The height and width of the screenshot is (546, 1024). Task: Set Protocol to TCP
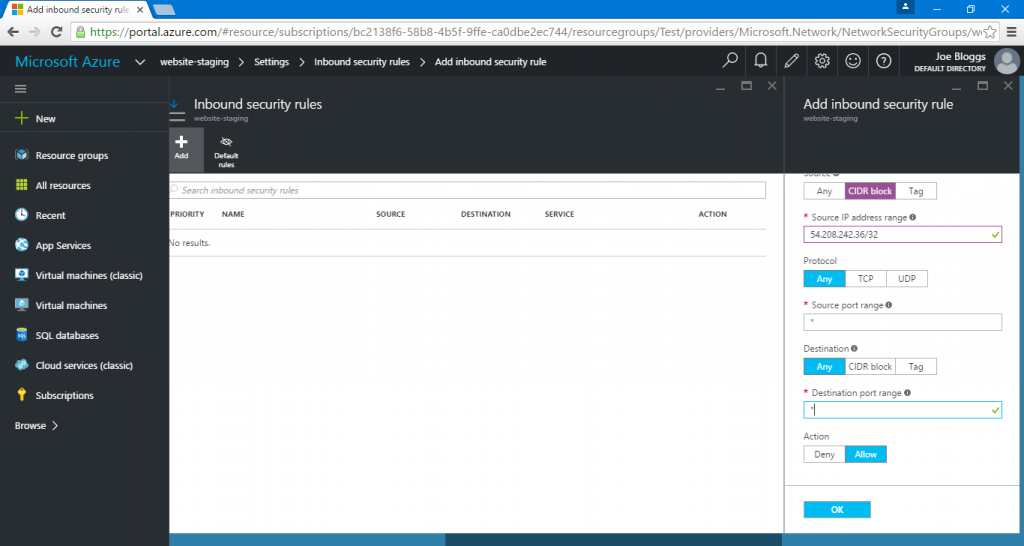[865, 279]
